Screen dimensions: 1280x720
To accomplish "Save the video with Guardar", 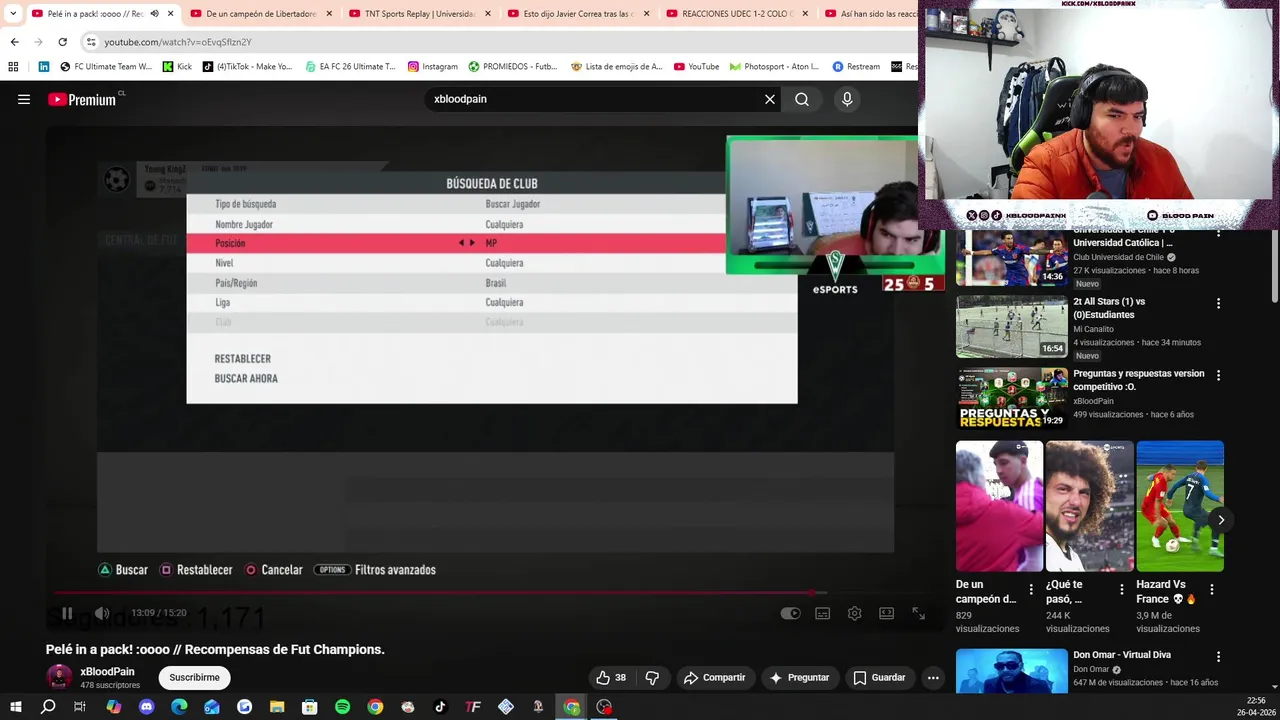I will tap(879, 677).
